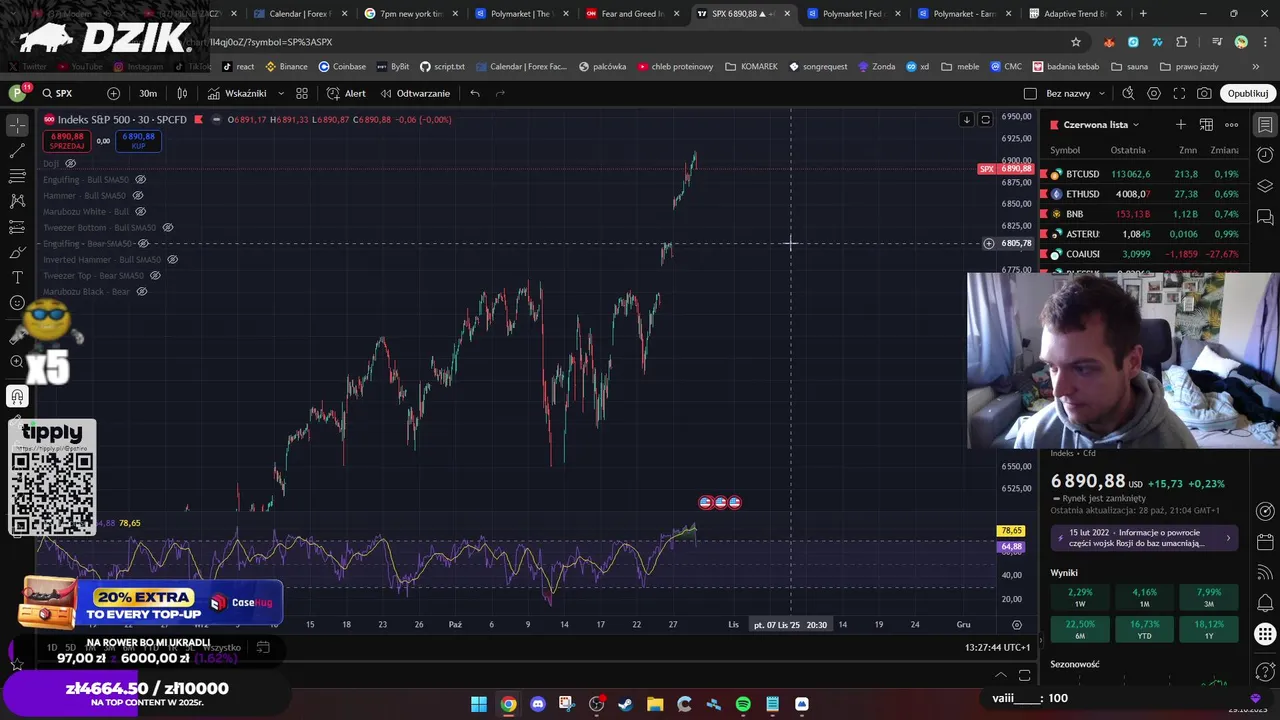Image resolution: width=1280 pixels, height=720 pixels.
Task: Open chart settings hexagon icon
Action: coord(1154,93)
